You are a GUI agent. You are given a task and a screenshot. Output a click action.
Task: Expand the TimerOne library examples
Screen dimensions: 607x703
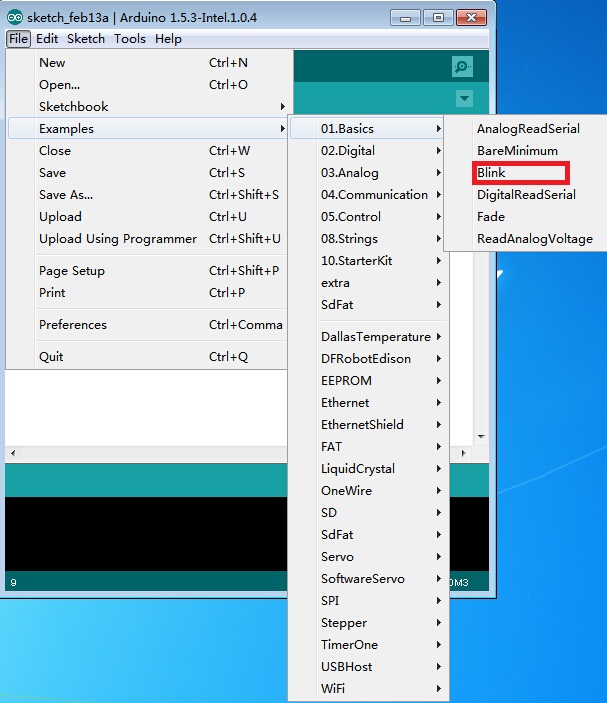pos(367,644)
